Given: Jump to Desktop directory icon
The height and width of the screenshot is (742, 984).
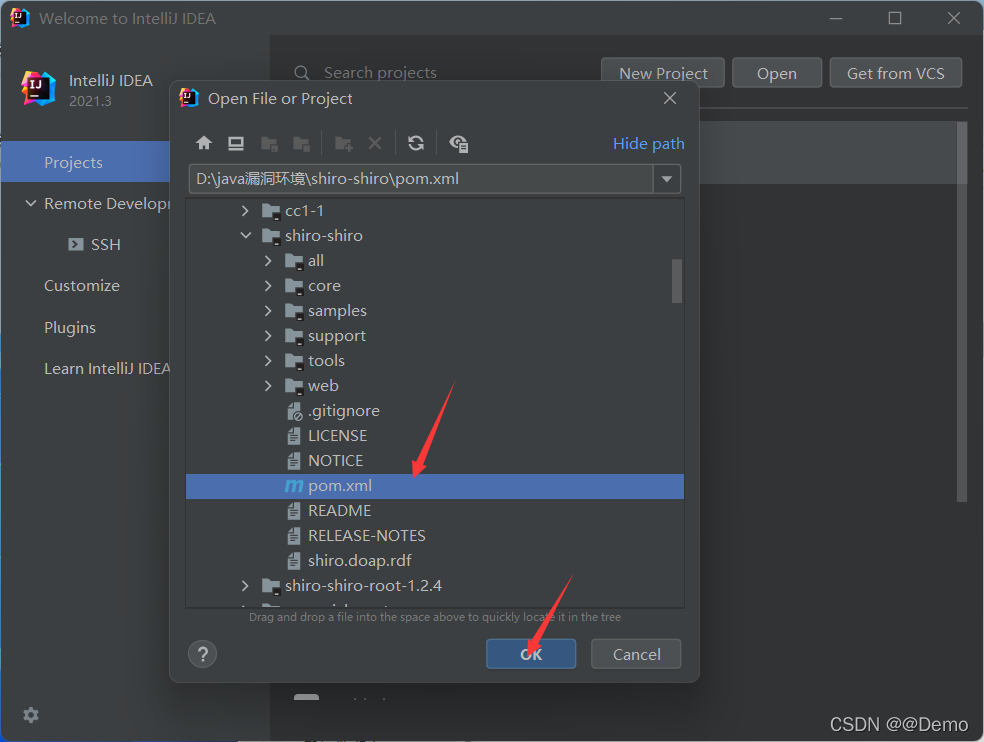Looking at the screenshot, I should click(236, 143).
